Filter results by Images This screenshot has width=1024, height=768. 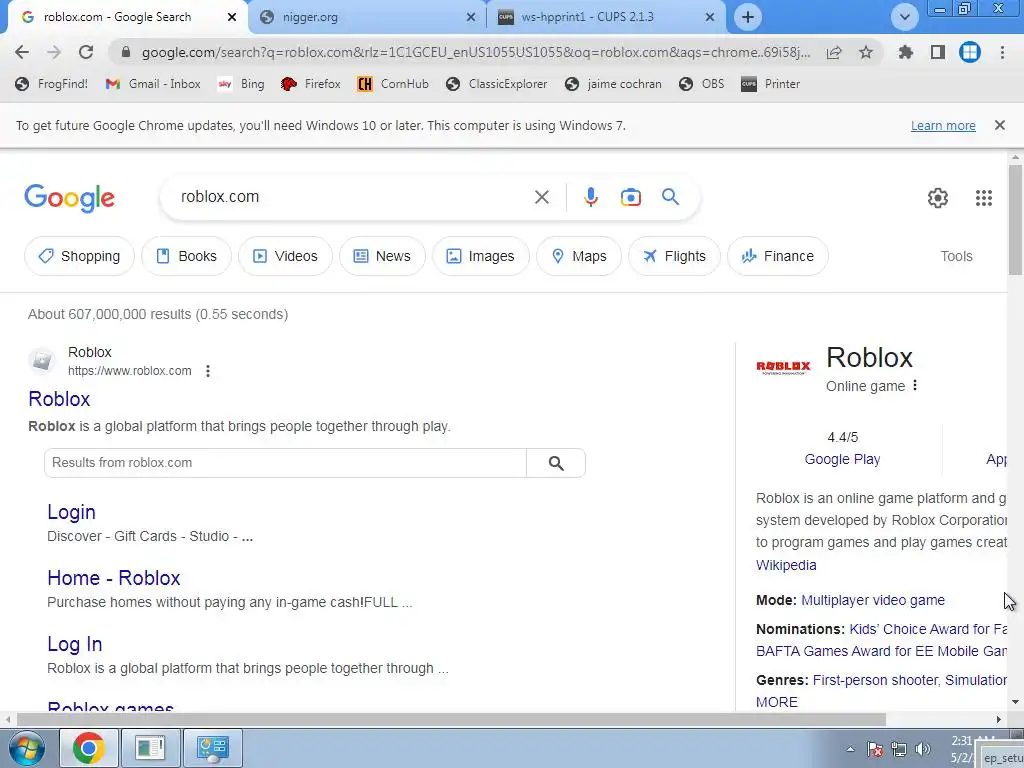click(x=481, y=256)
